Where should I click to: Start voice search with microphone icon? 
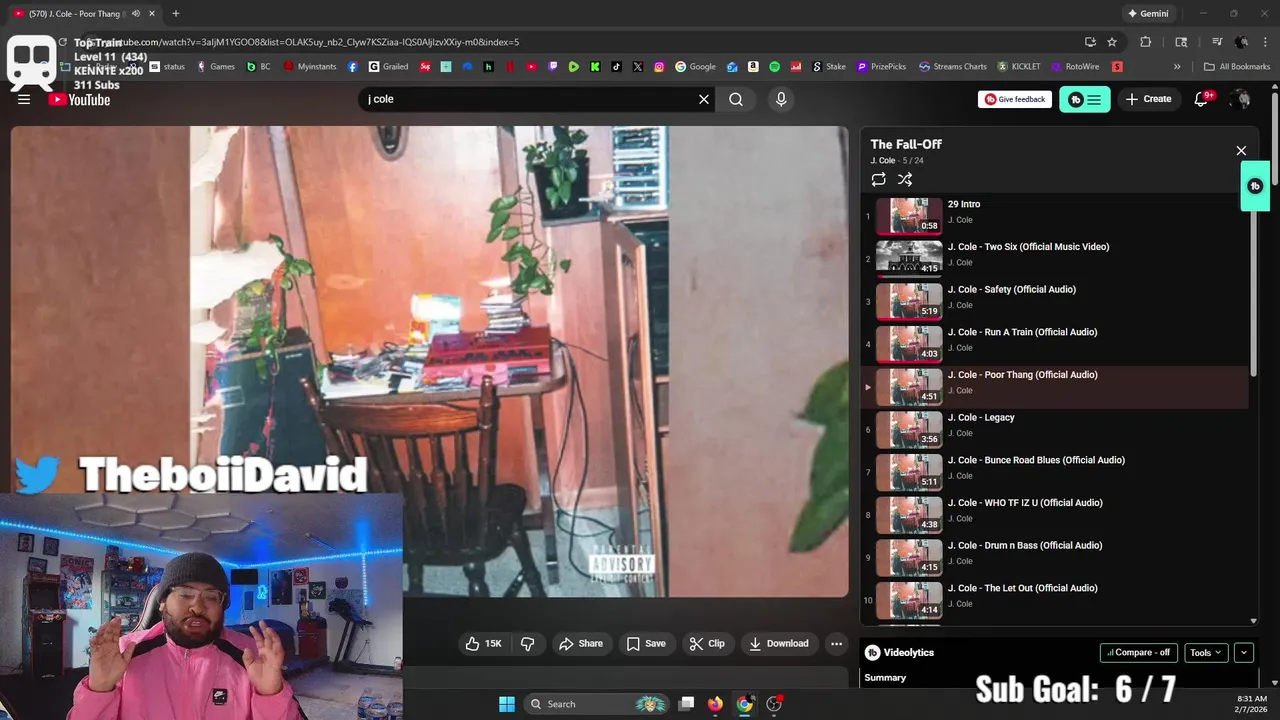coord(781,99)
